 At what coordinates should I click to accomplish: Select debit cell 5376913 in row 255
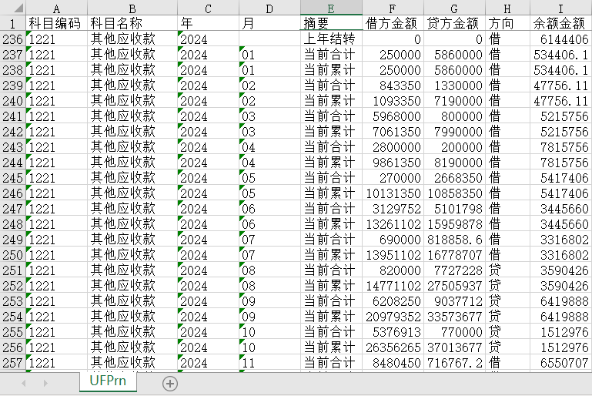(x=393, y=332)
